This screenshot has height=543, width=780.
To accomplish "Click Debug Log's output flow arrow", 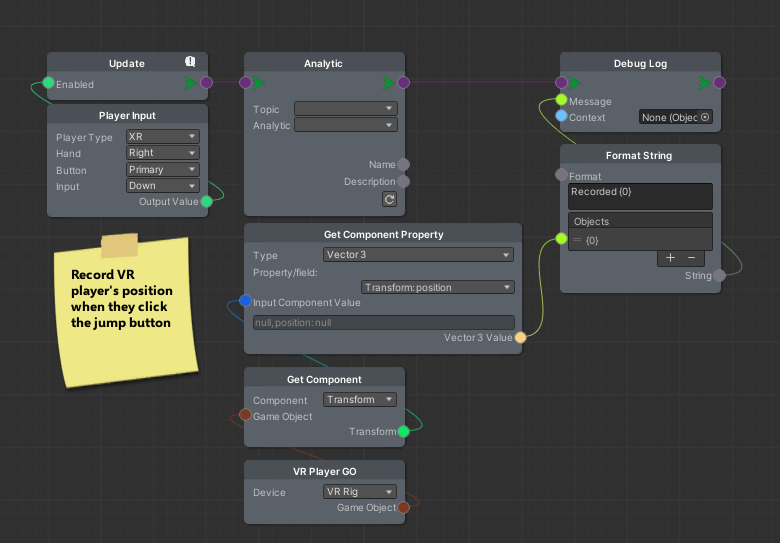I will pos(704,83).
